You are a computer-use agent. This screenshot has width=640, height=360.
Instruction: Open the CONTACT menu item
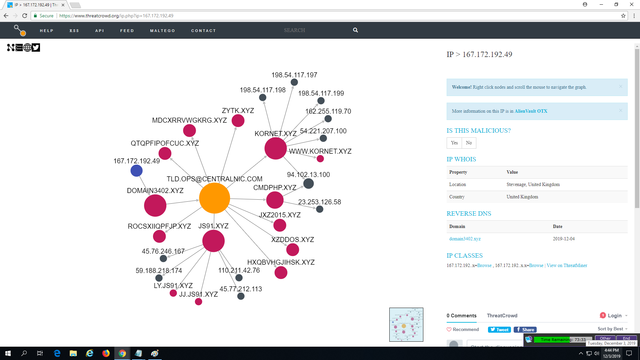[204, 31]
